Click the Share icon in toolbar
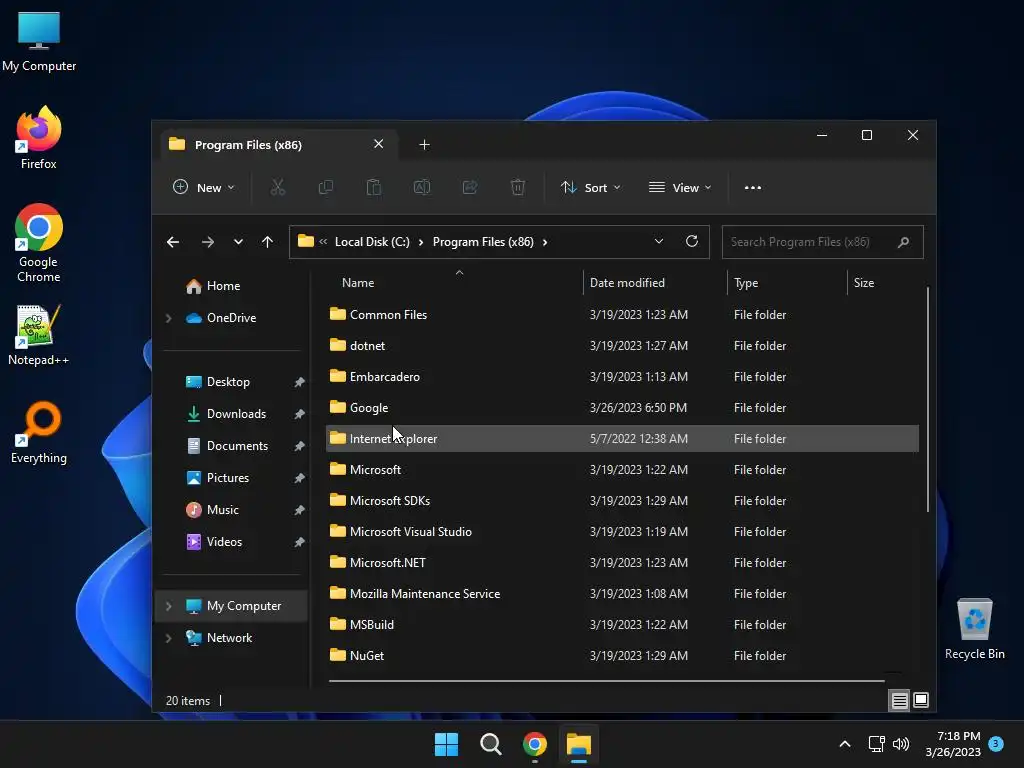 (470, 187)
